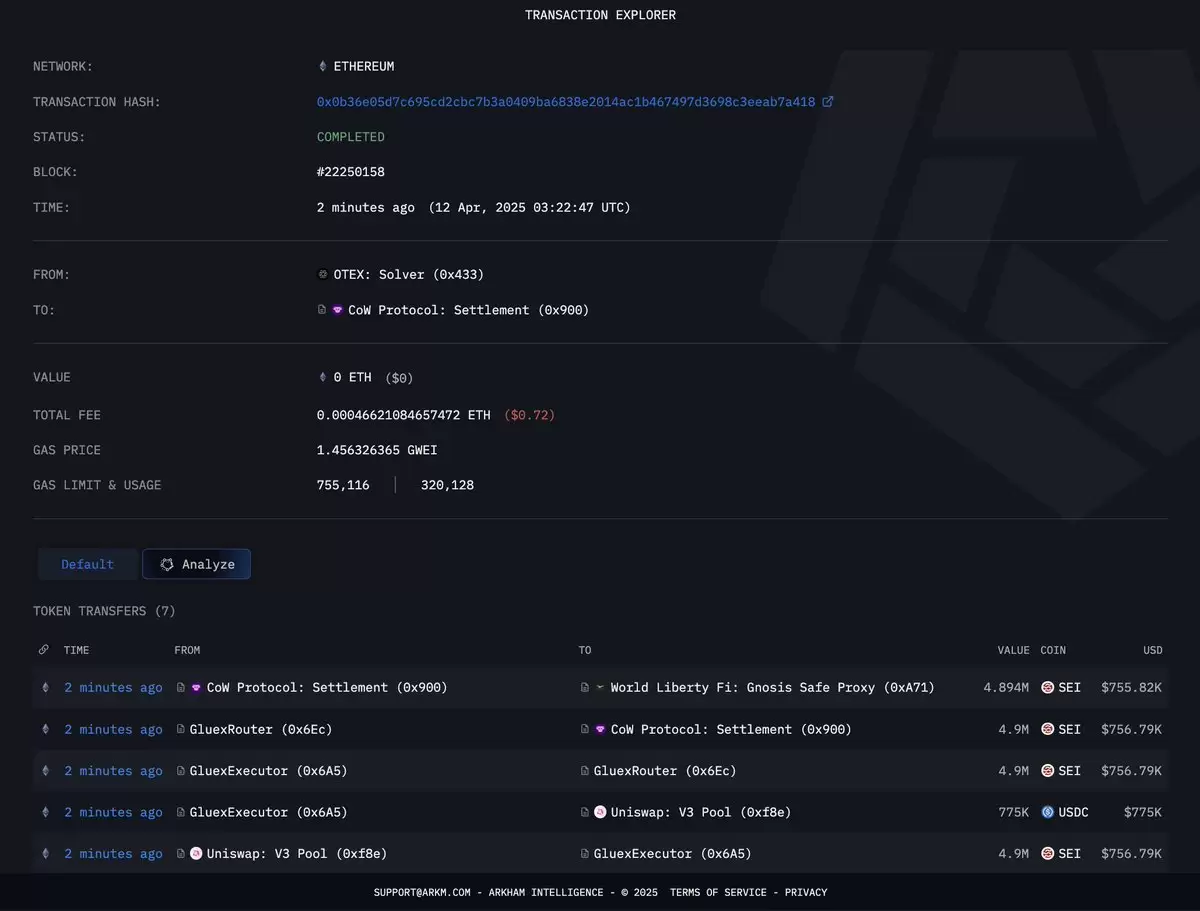Switch to the Default view tab

[x=88, y=564]
